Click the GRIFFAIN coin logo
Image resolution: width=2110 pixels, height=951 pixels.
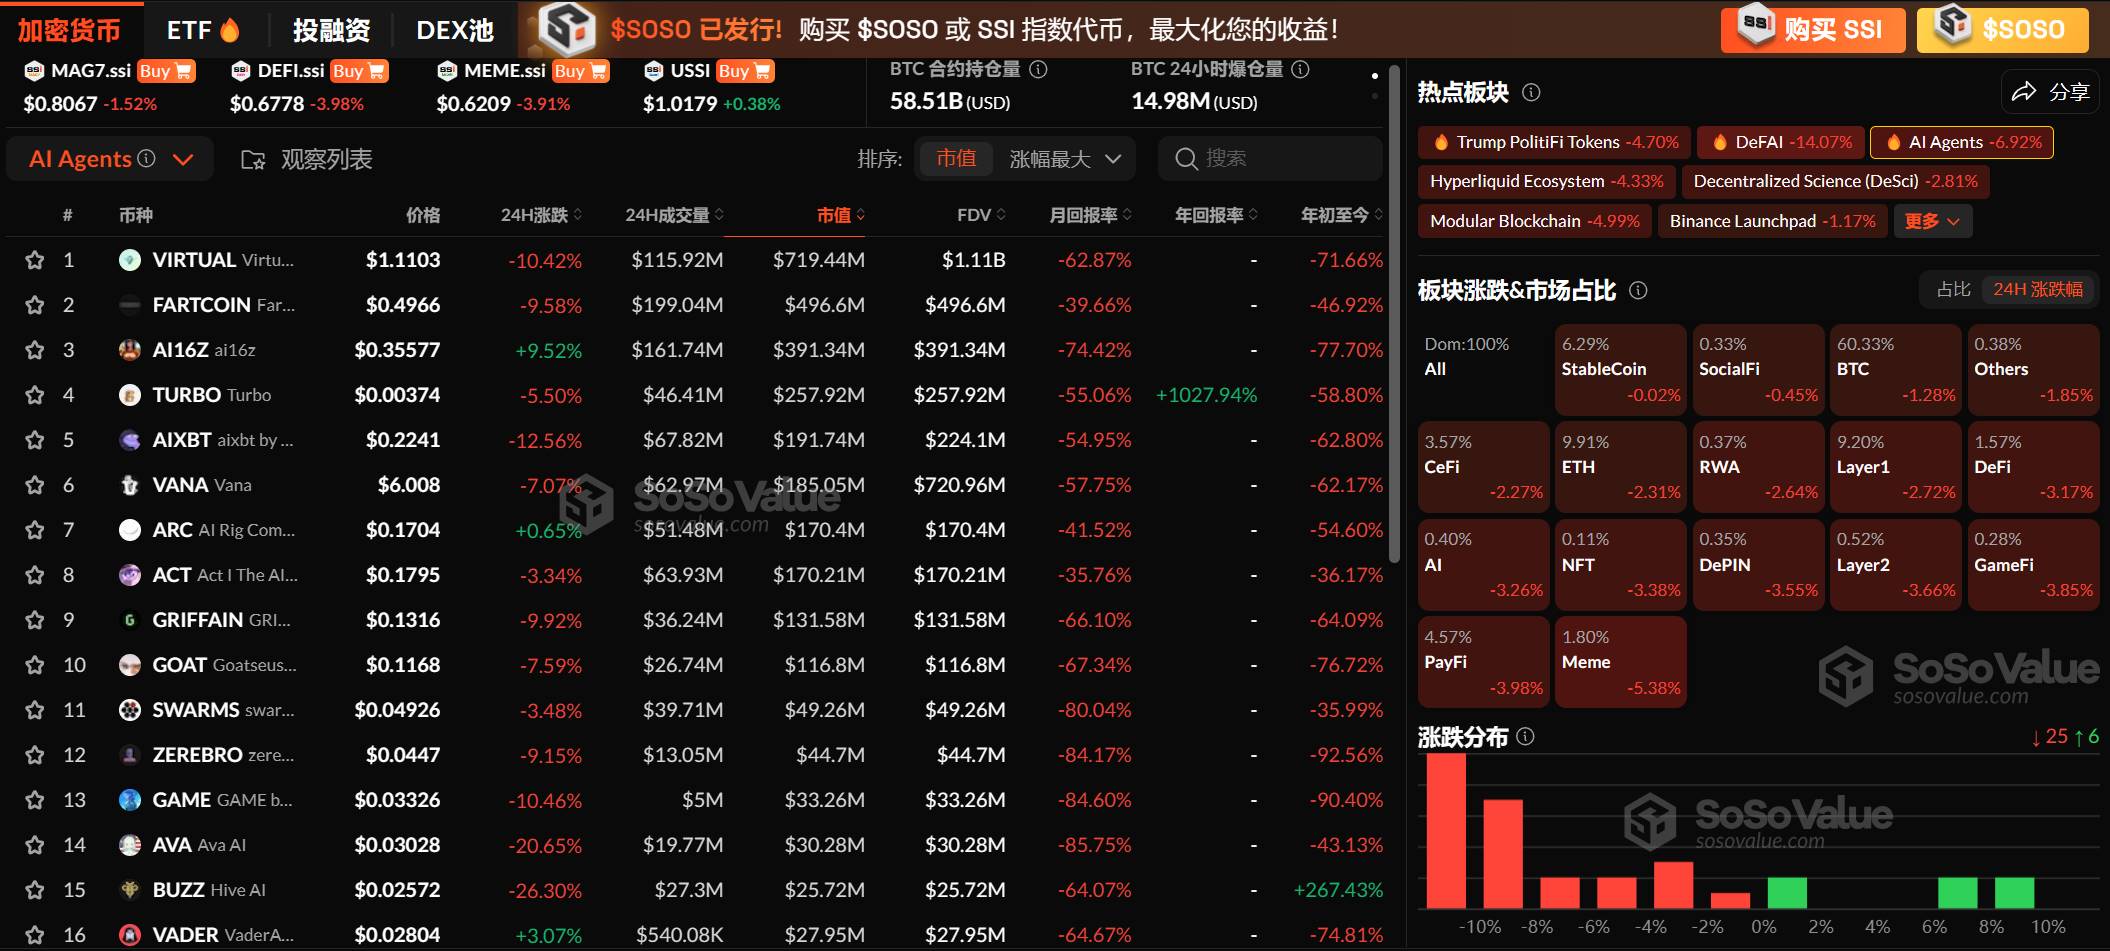point(130,620)
